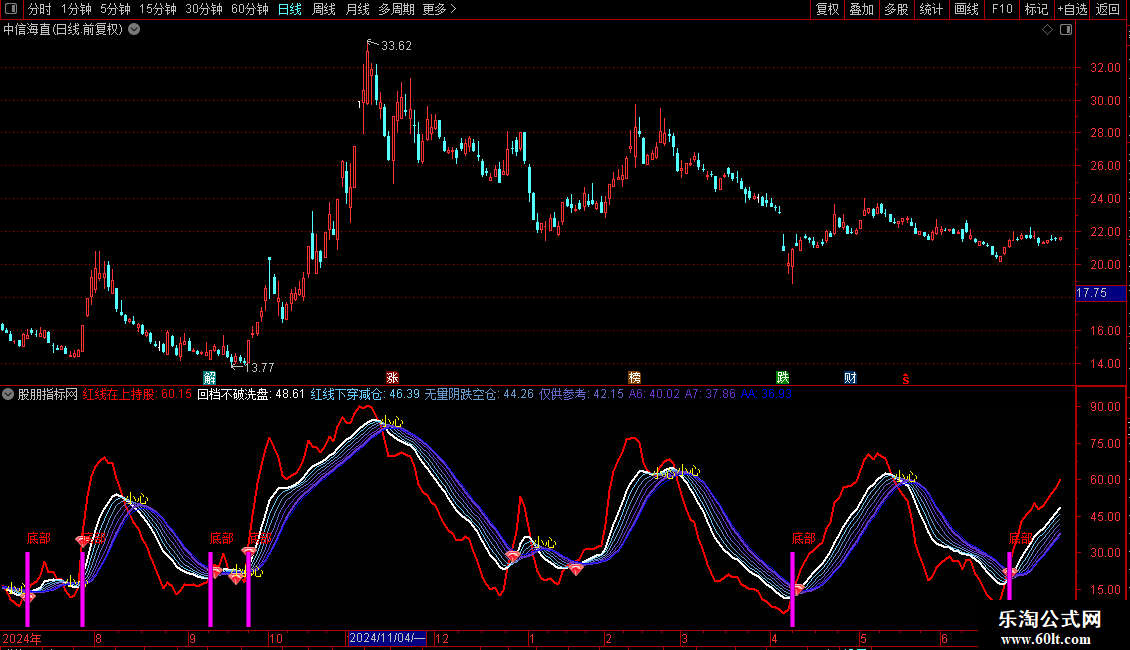
Task: Click the diamond marker icon above the chart
Action: click(1048, 30)
